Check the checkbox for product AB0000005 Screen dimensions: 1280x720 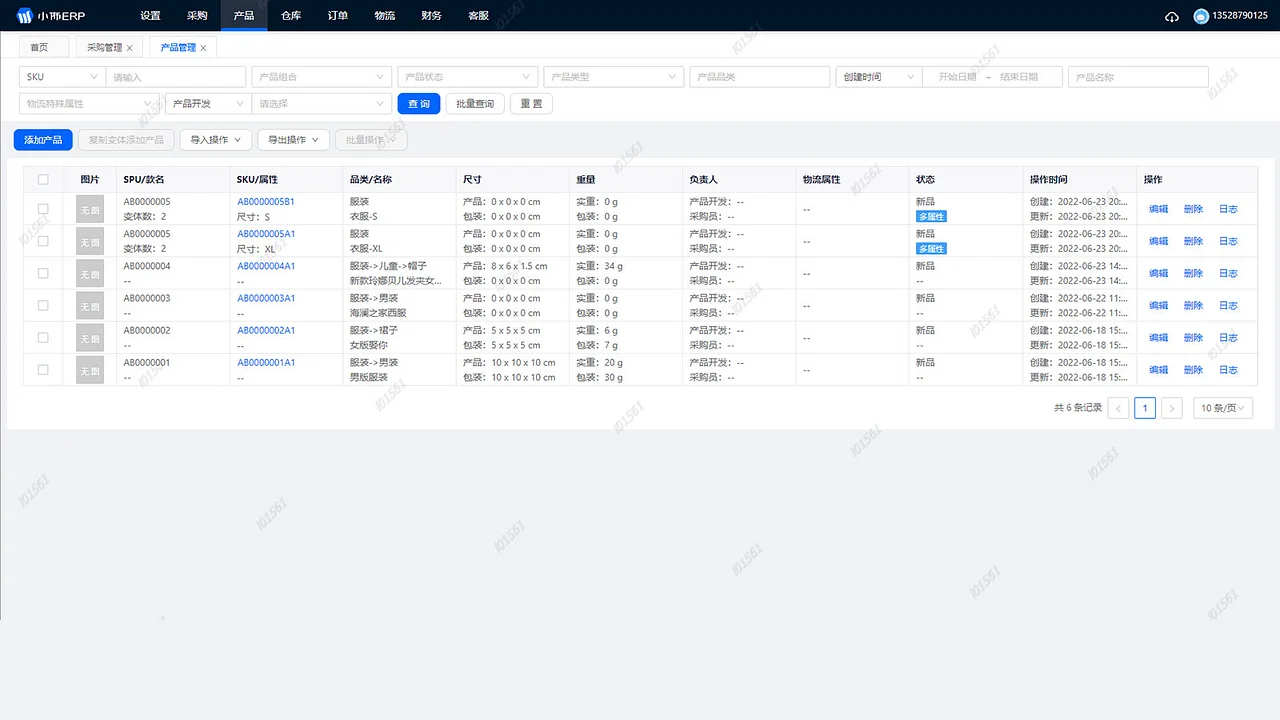pos(42,209)
